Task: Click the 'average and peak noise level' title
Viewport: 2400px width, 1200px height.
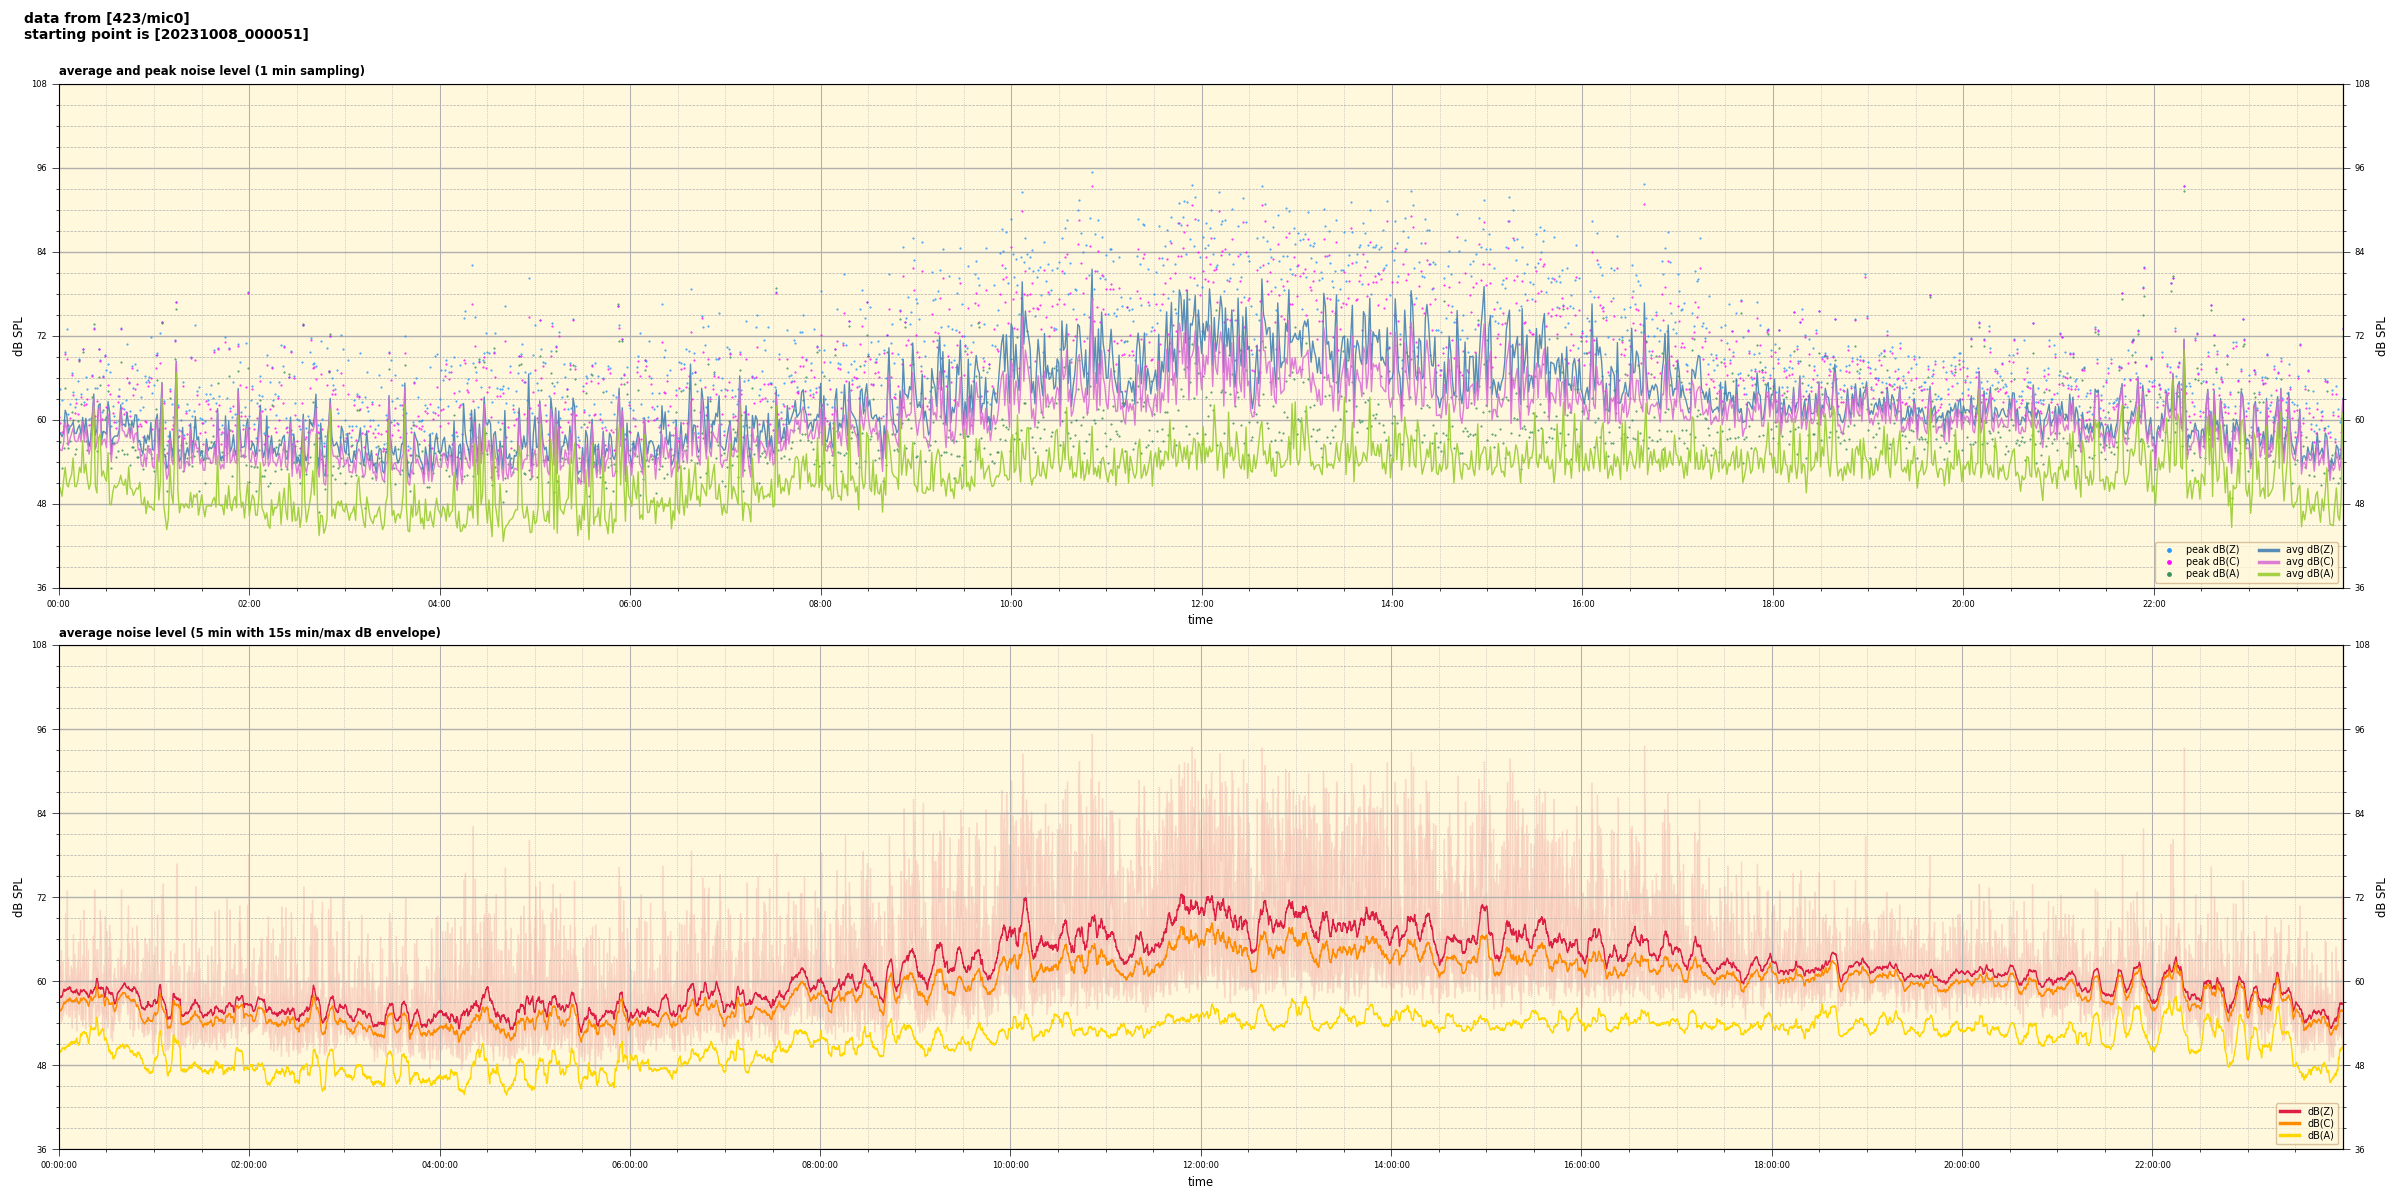Action: (211, 71)
